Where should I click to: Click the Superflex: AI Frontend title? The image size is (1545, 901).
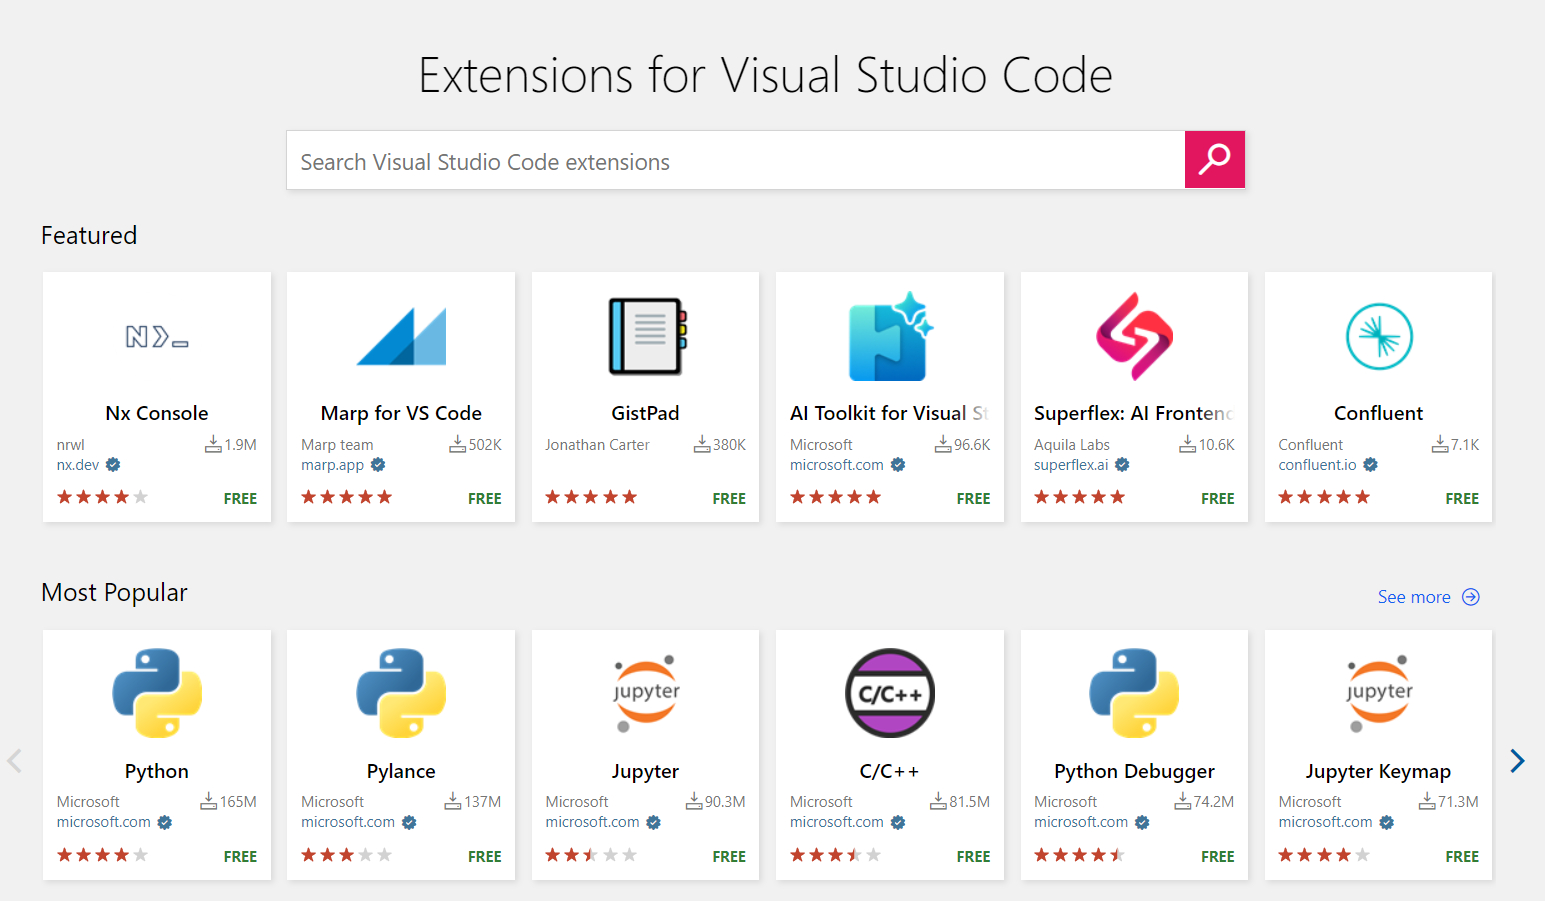pyautogui.click(x=1134, y=413)
